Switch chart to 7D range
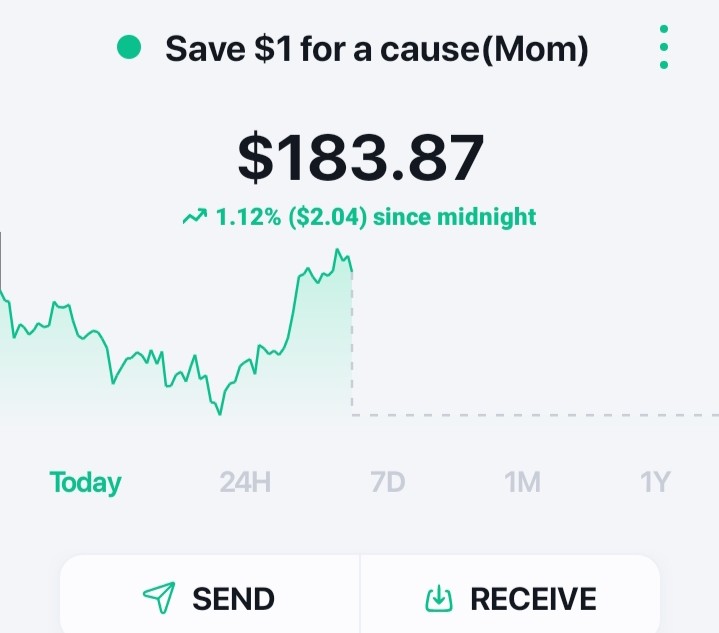This screenshot has height=633, width=719. (x=388, y=482)
